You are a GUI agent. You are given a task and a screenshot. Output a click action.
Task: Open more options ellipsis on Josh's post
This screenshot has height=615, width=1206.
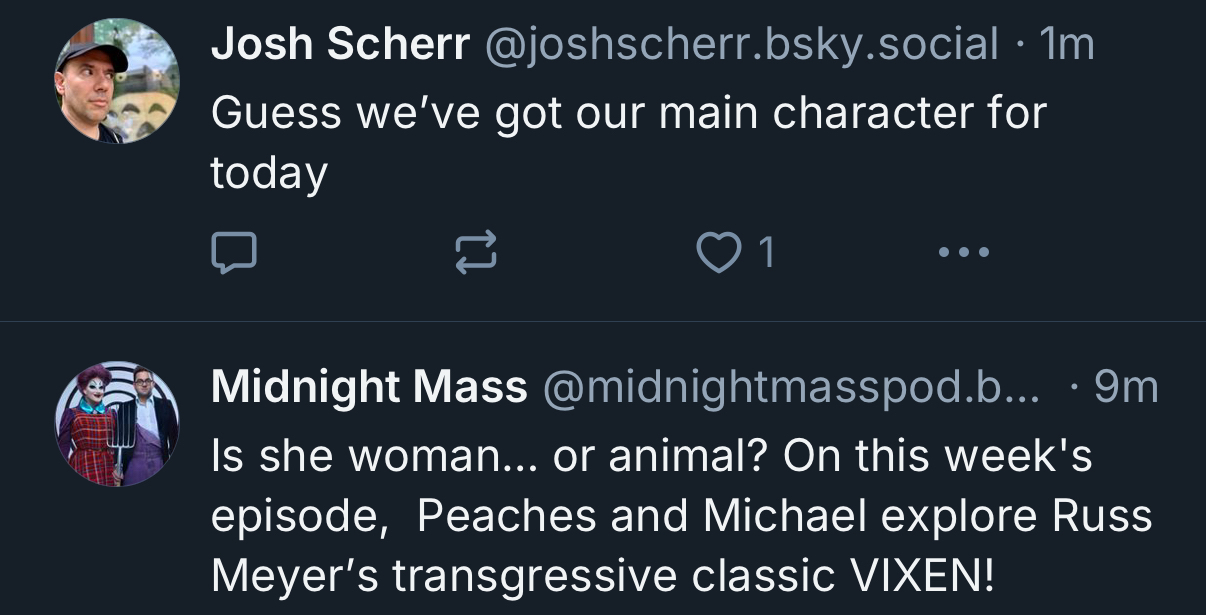pos(964,253)
